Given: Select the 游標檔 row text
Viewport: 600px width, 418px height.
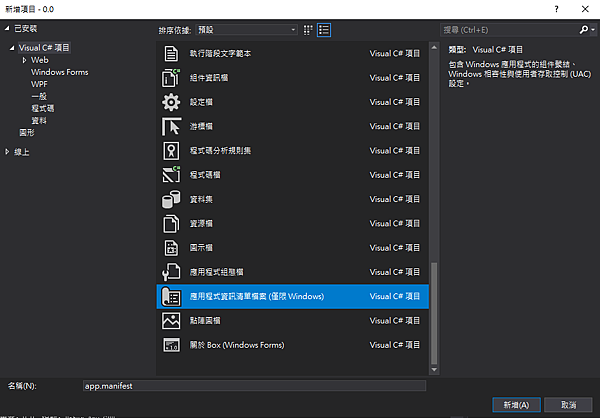Looking at the screenshot, I should click(201, 126).
